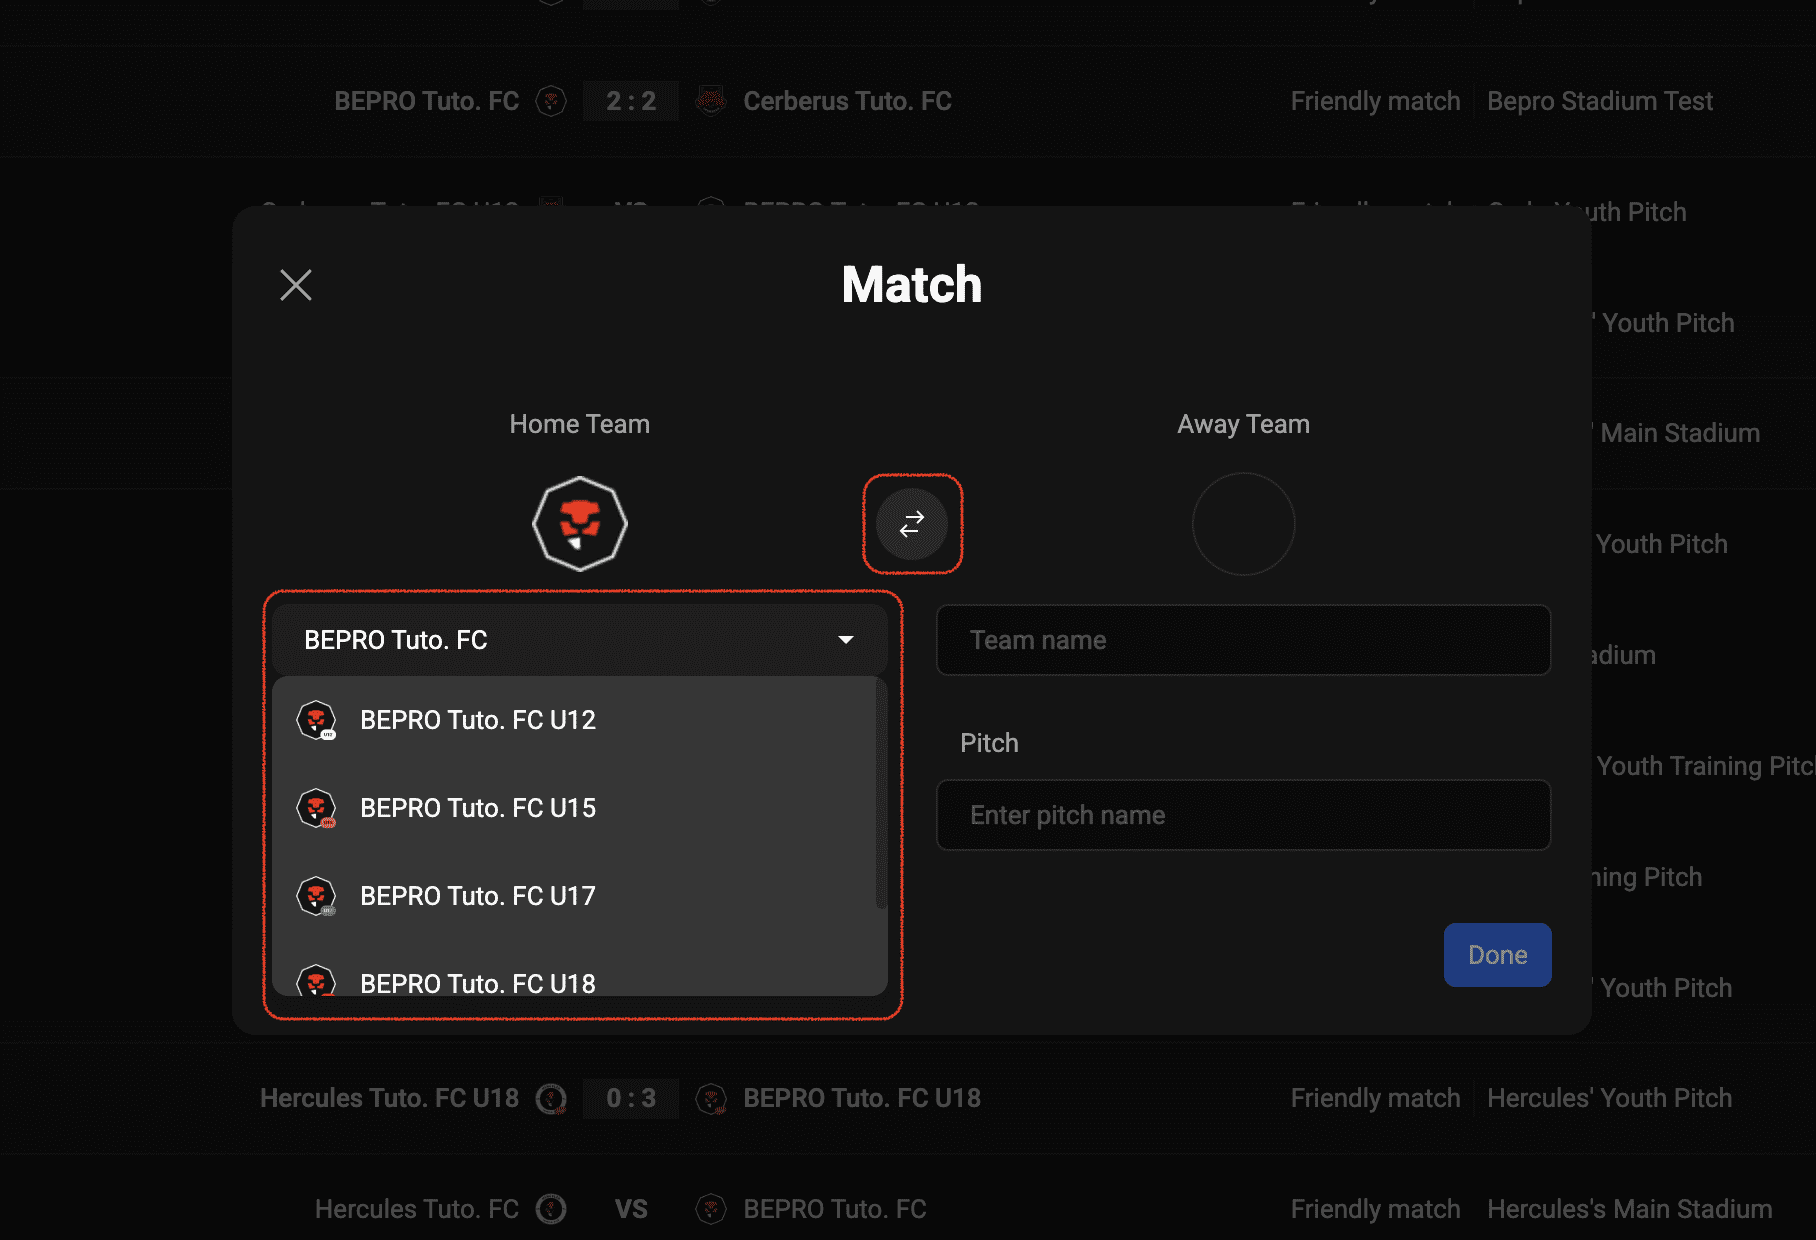
Task: Select BEPRO Tuto. FC U18 dropdown option
Action: click(574, 976)
